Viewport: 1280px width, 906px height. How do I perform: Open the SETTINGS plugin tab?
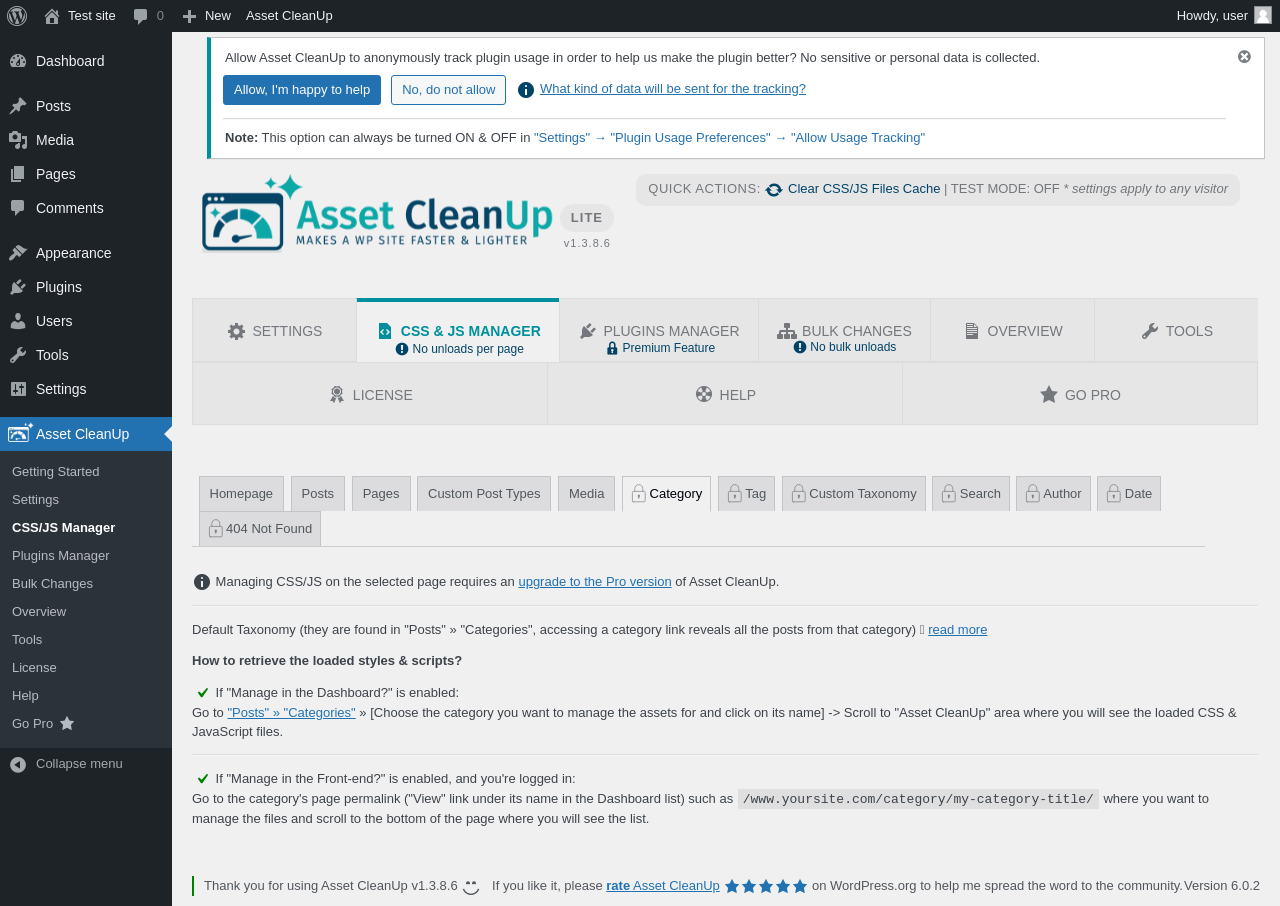[275, 331]
